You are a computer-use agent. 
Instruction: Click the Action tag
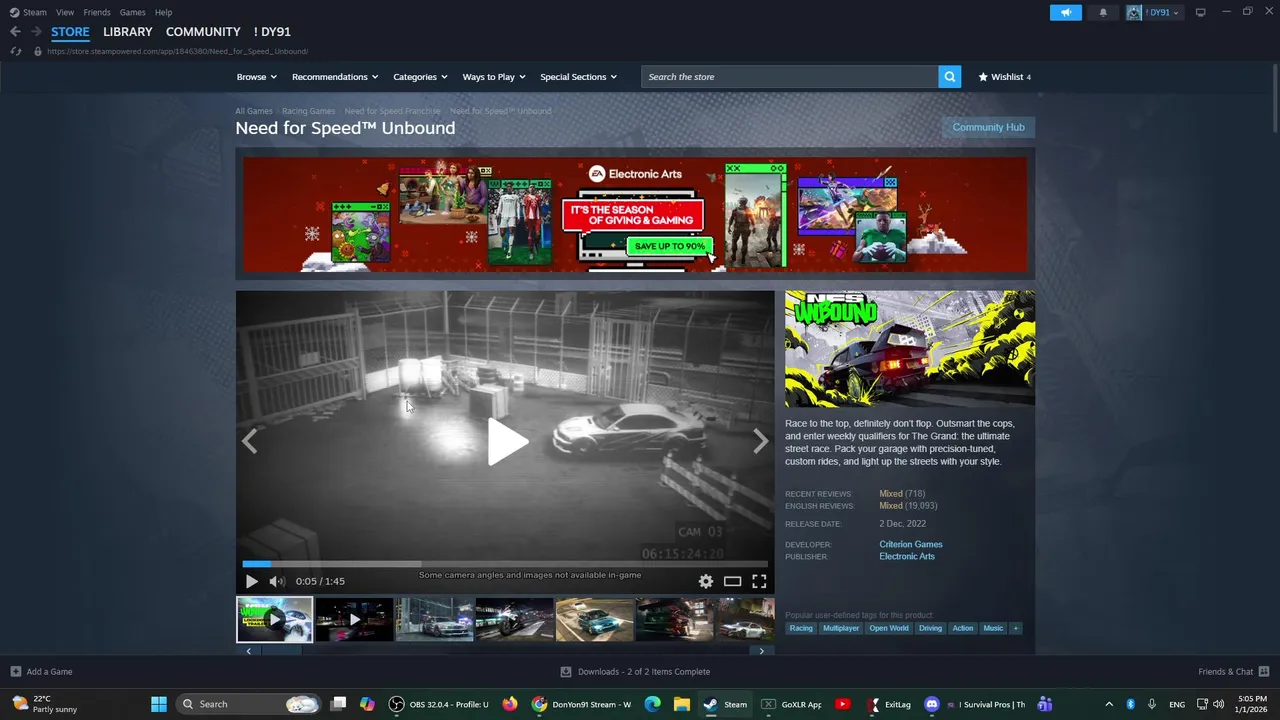click(x=963, y=628)
